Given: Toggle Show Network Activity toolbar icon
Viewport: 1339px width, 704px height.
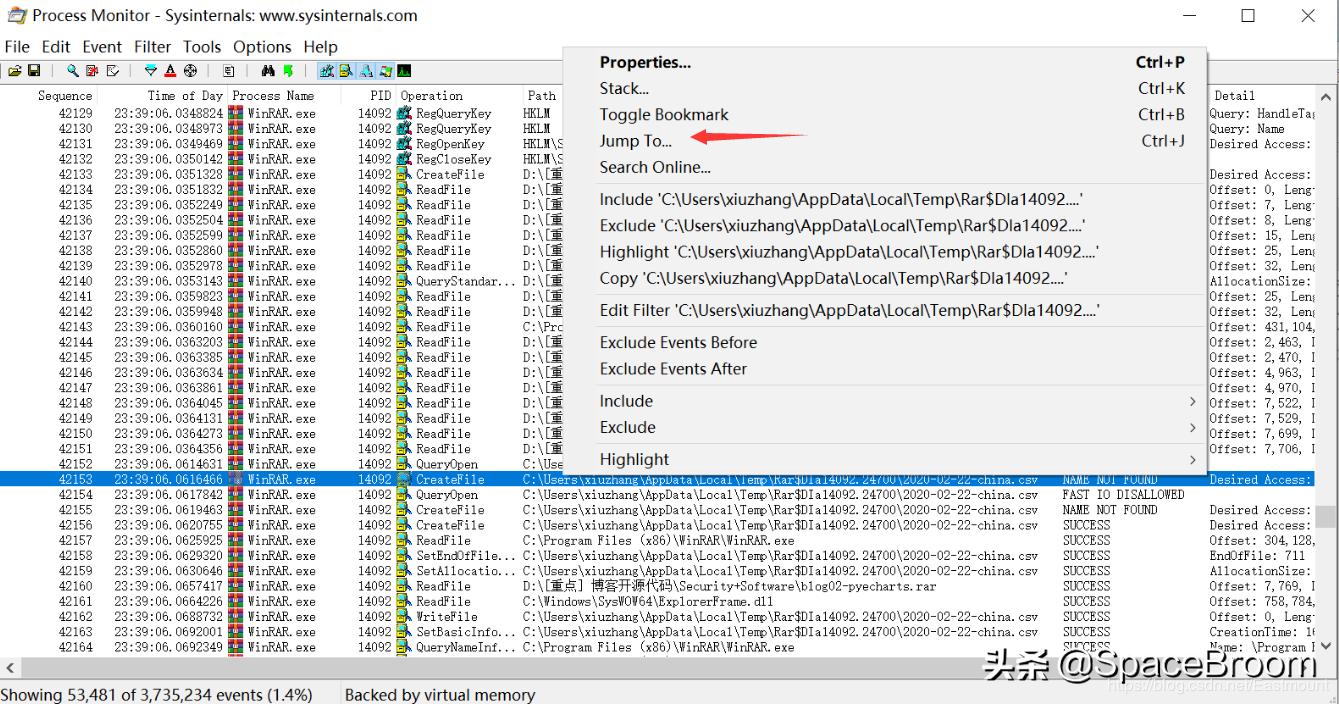Looking at the screenshot, I should pyautogui.click(x=366, y=71).
